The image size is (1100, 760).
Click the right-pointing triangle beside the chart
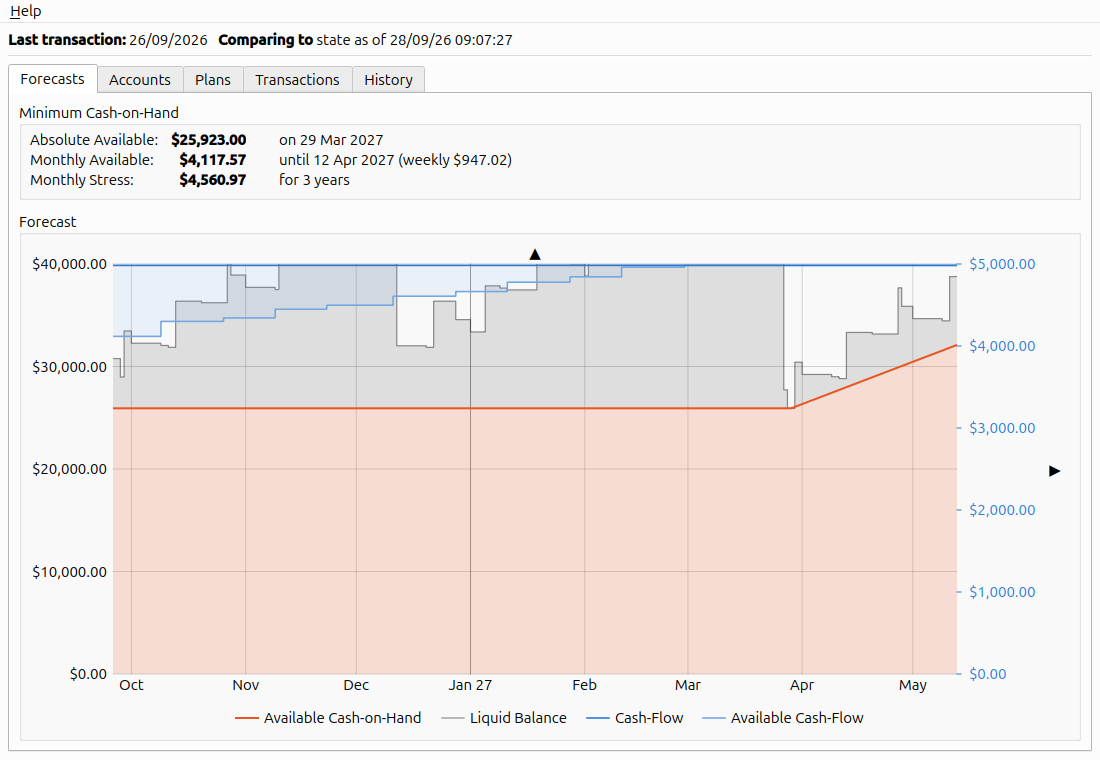click(1054, 471)
